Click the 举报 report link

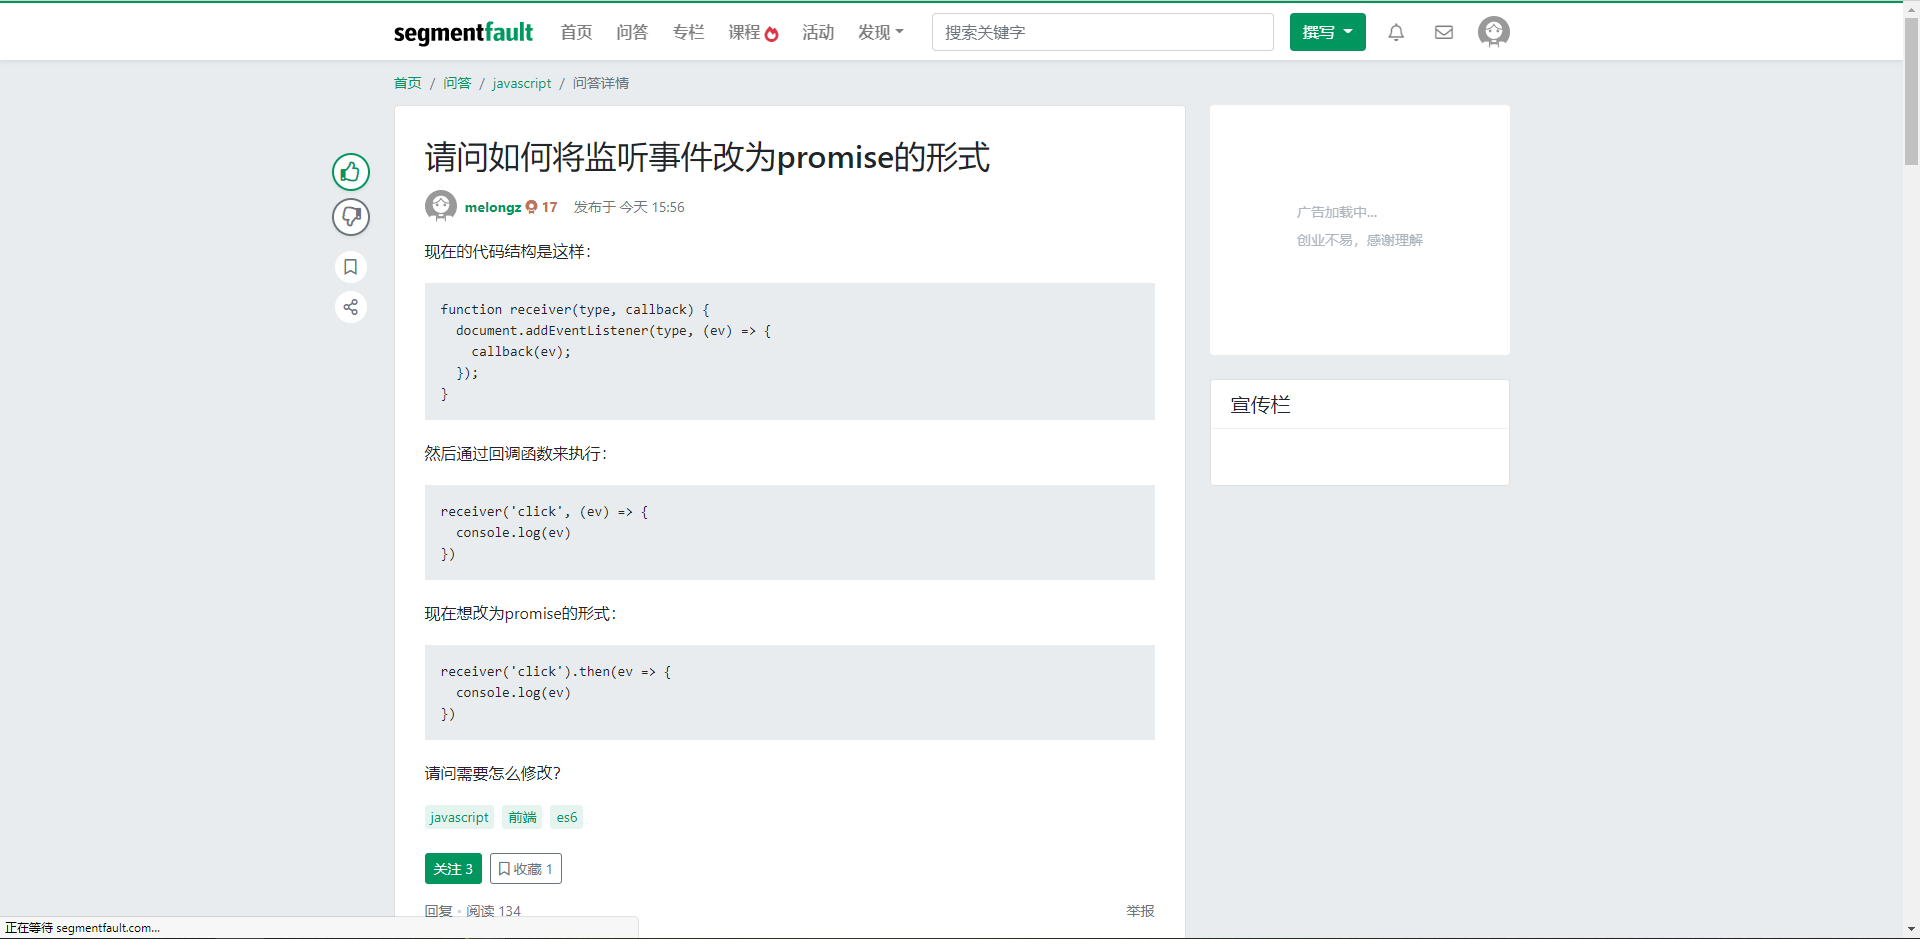pyautogui.click(x=1140, y=911)
